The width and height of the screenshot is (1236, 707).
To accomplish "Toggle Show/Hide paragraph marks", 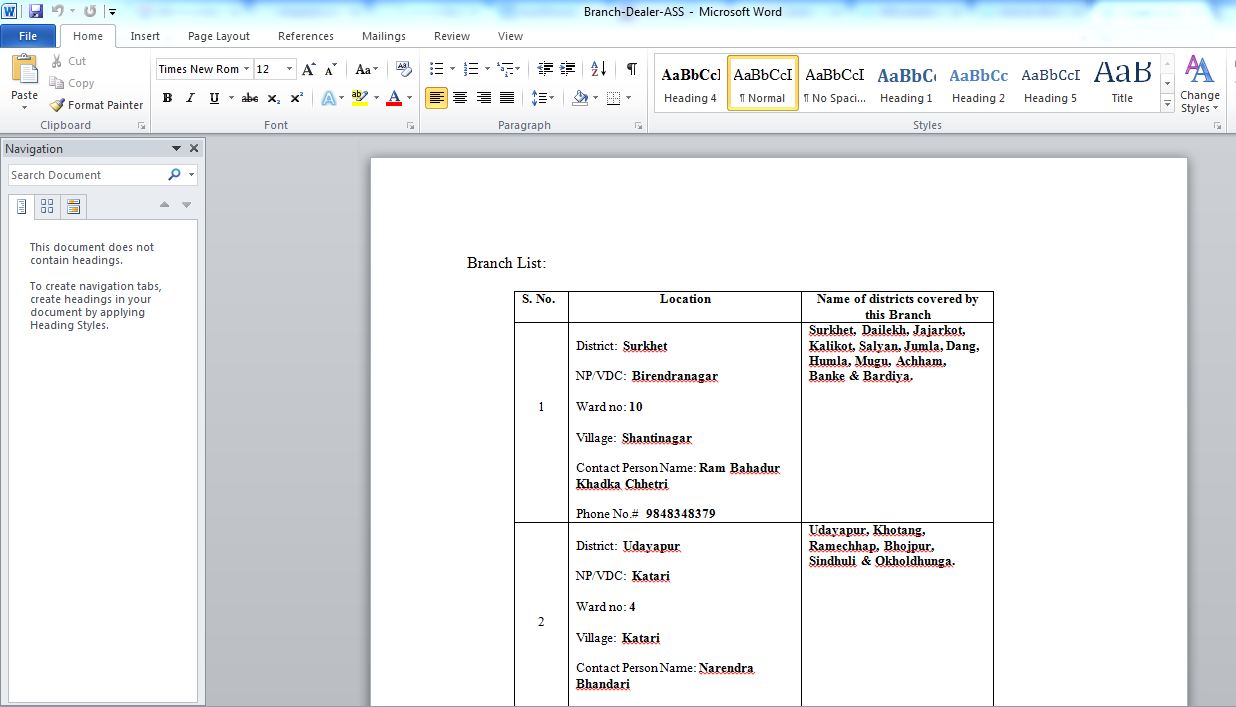I will point(632,69).
